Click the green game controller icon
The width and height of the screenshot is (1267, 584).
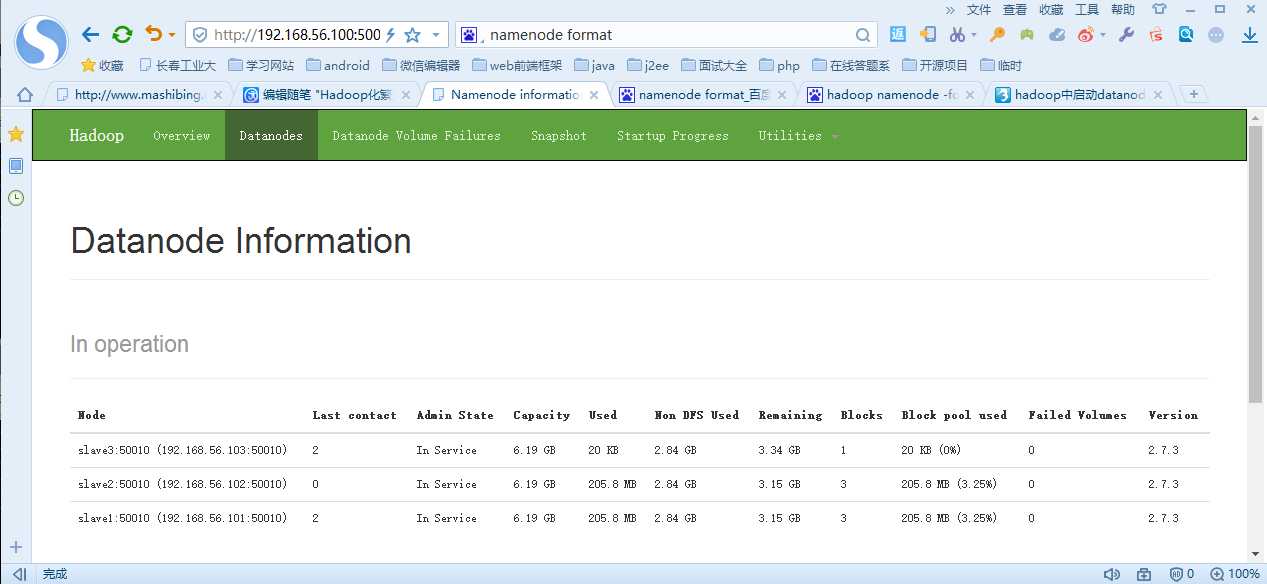pyautogui.click(x=1027, y=34)
